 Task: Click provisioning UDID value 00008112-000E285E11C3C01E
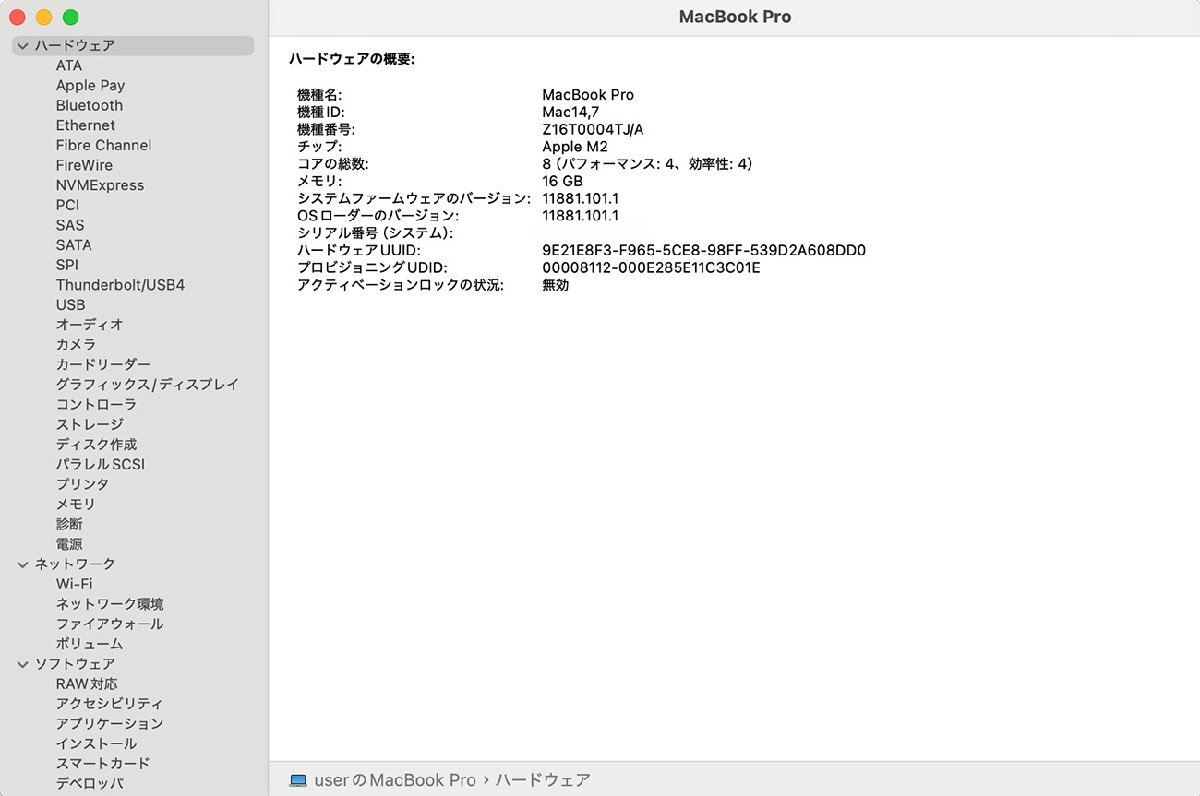pos(652,268)
